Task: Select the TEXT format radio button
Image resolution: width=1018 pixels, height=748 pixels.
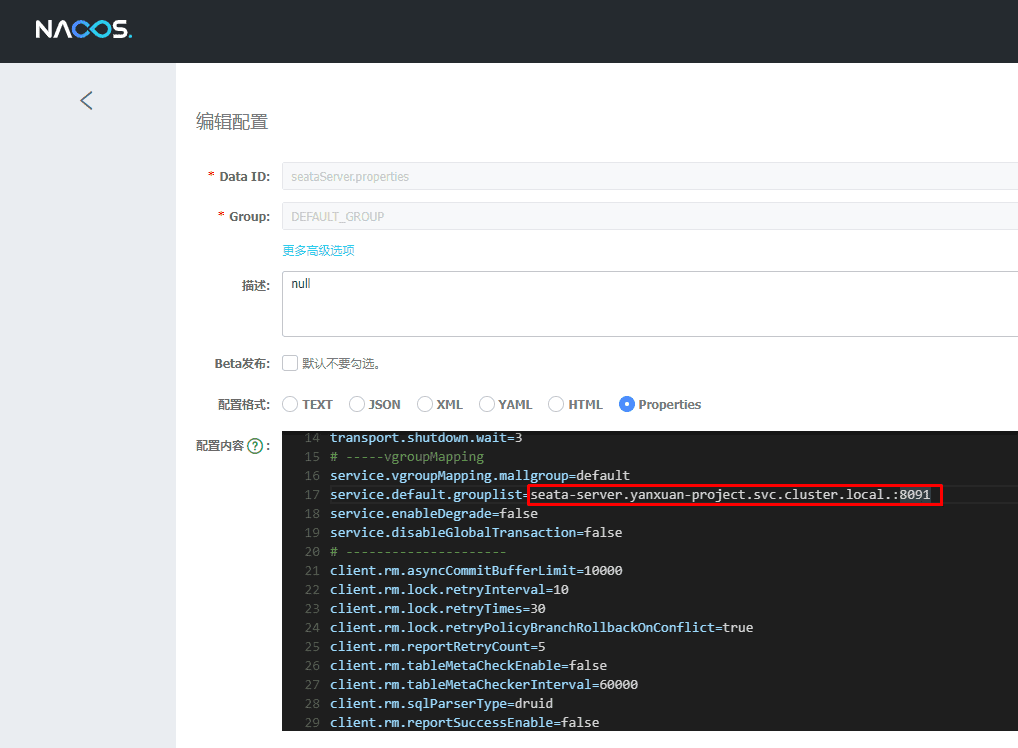Action: point(290,405)
